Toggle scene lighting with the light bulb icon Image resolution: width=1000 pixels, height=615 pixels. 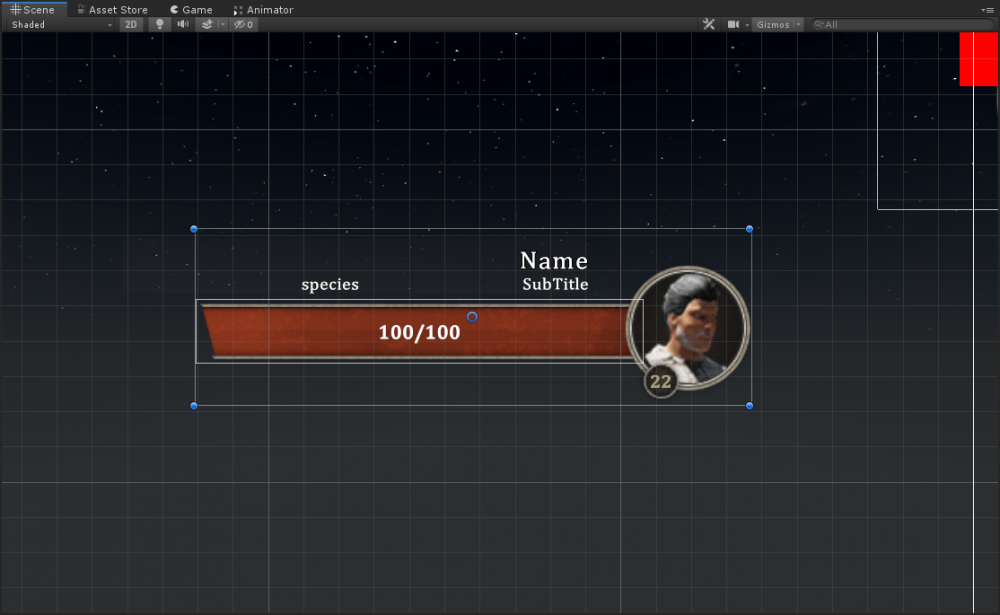pos(160,24)
